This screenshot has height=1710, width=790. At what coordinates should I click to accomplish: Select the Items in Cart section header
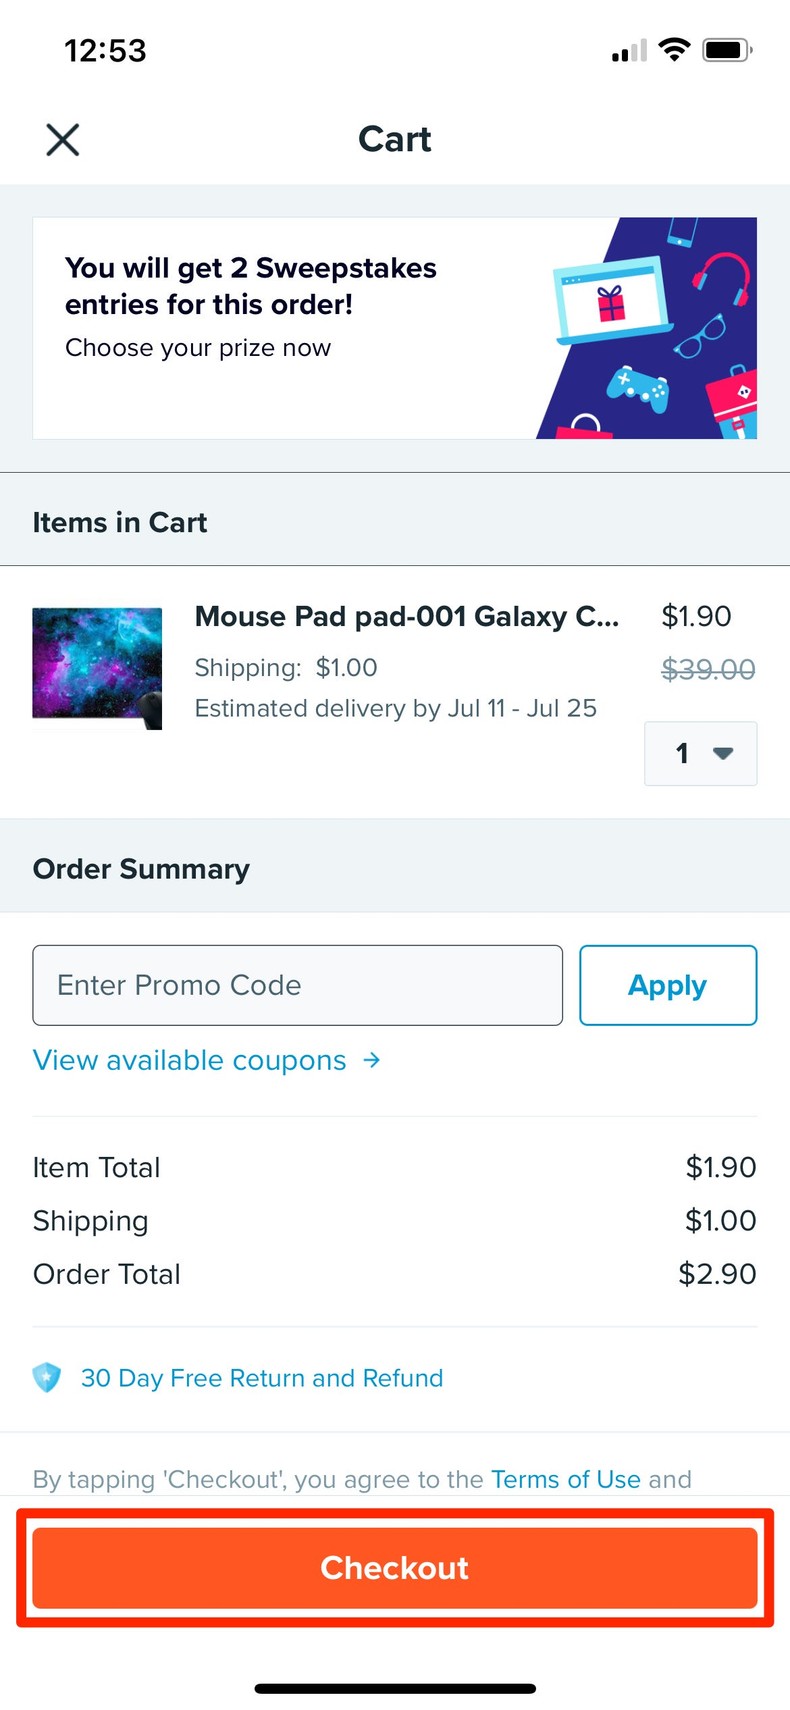119,522
